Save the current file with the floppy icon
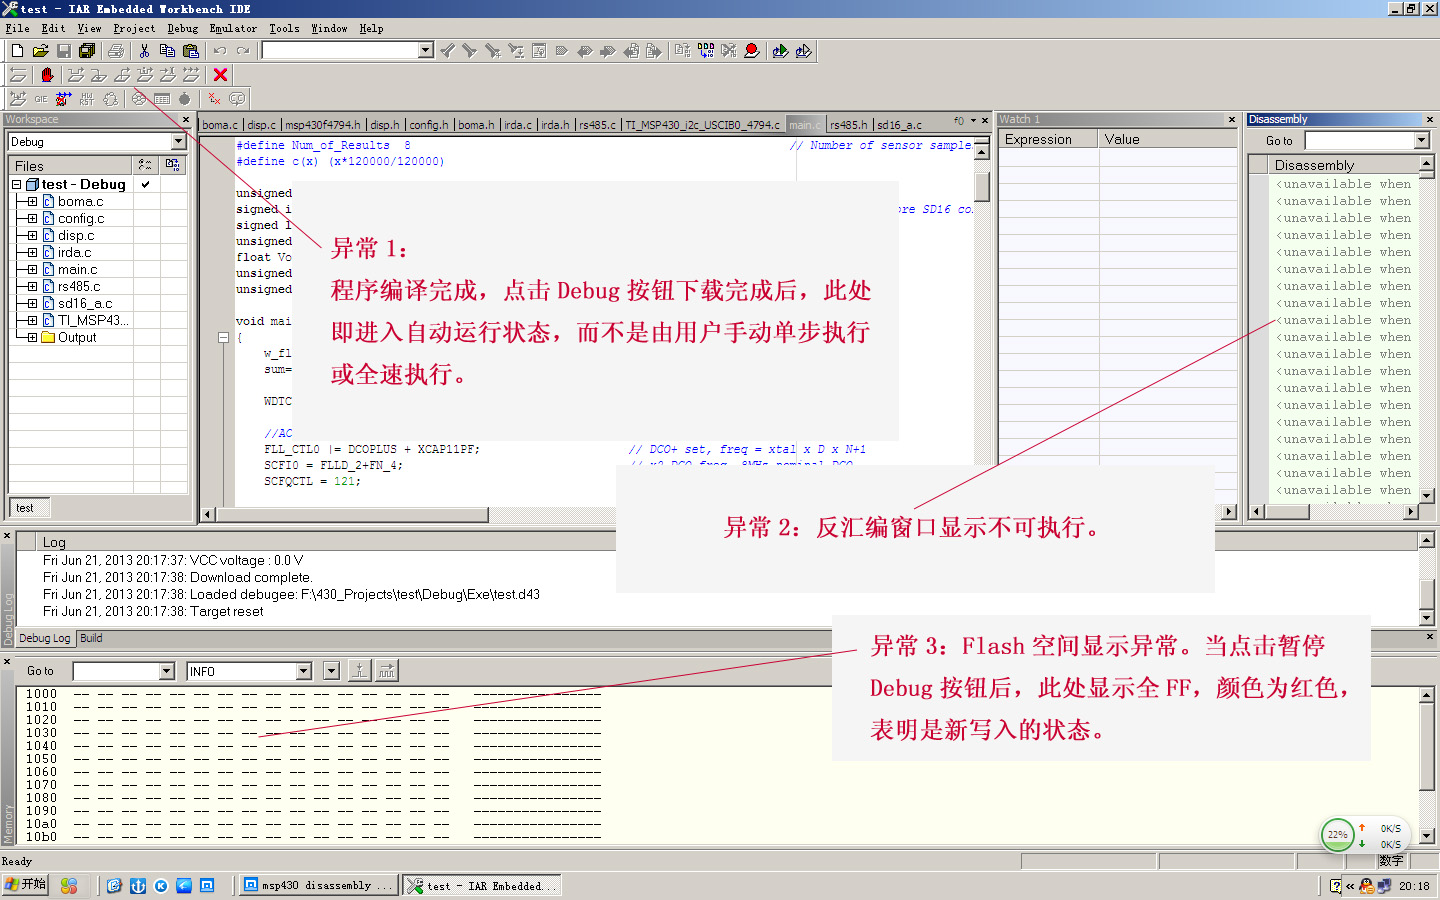Screen dimensions: 1440x900 click(64, 51)
